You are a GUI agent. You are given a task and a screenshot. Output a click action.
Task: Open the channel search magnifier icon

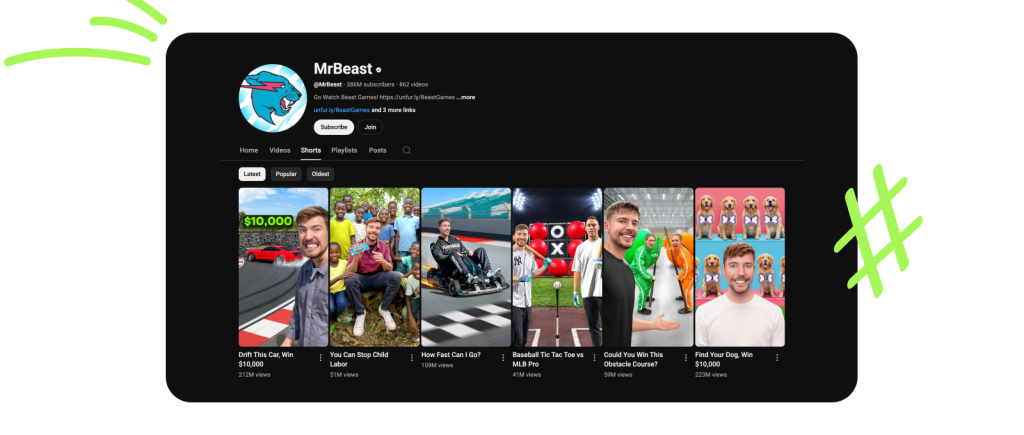click(x=406, y=150)
